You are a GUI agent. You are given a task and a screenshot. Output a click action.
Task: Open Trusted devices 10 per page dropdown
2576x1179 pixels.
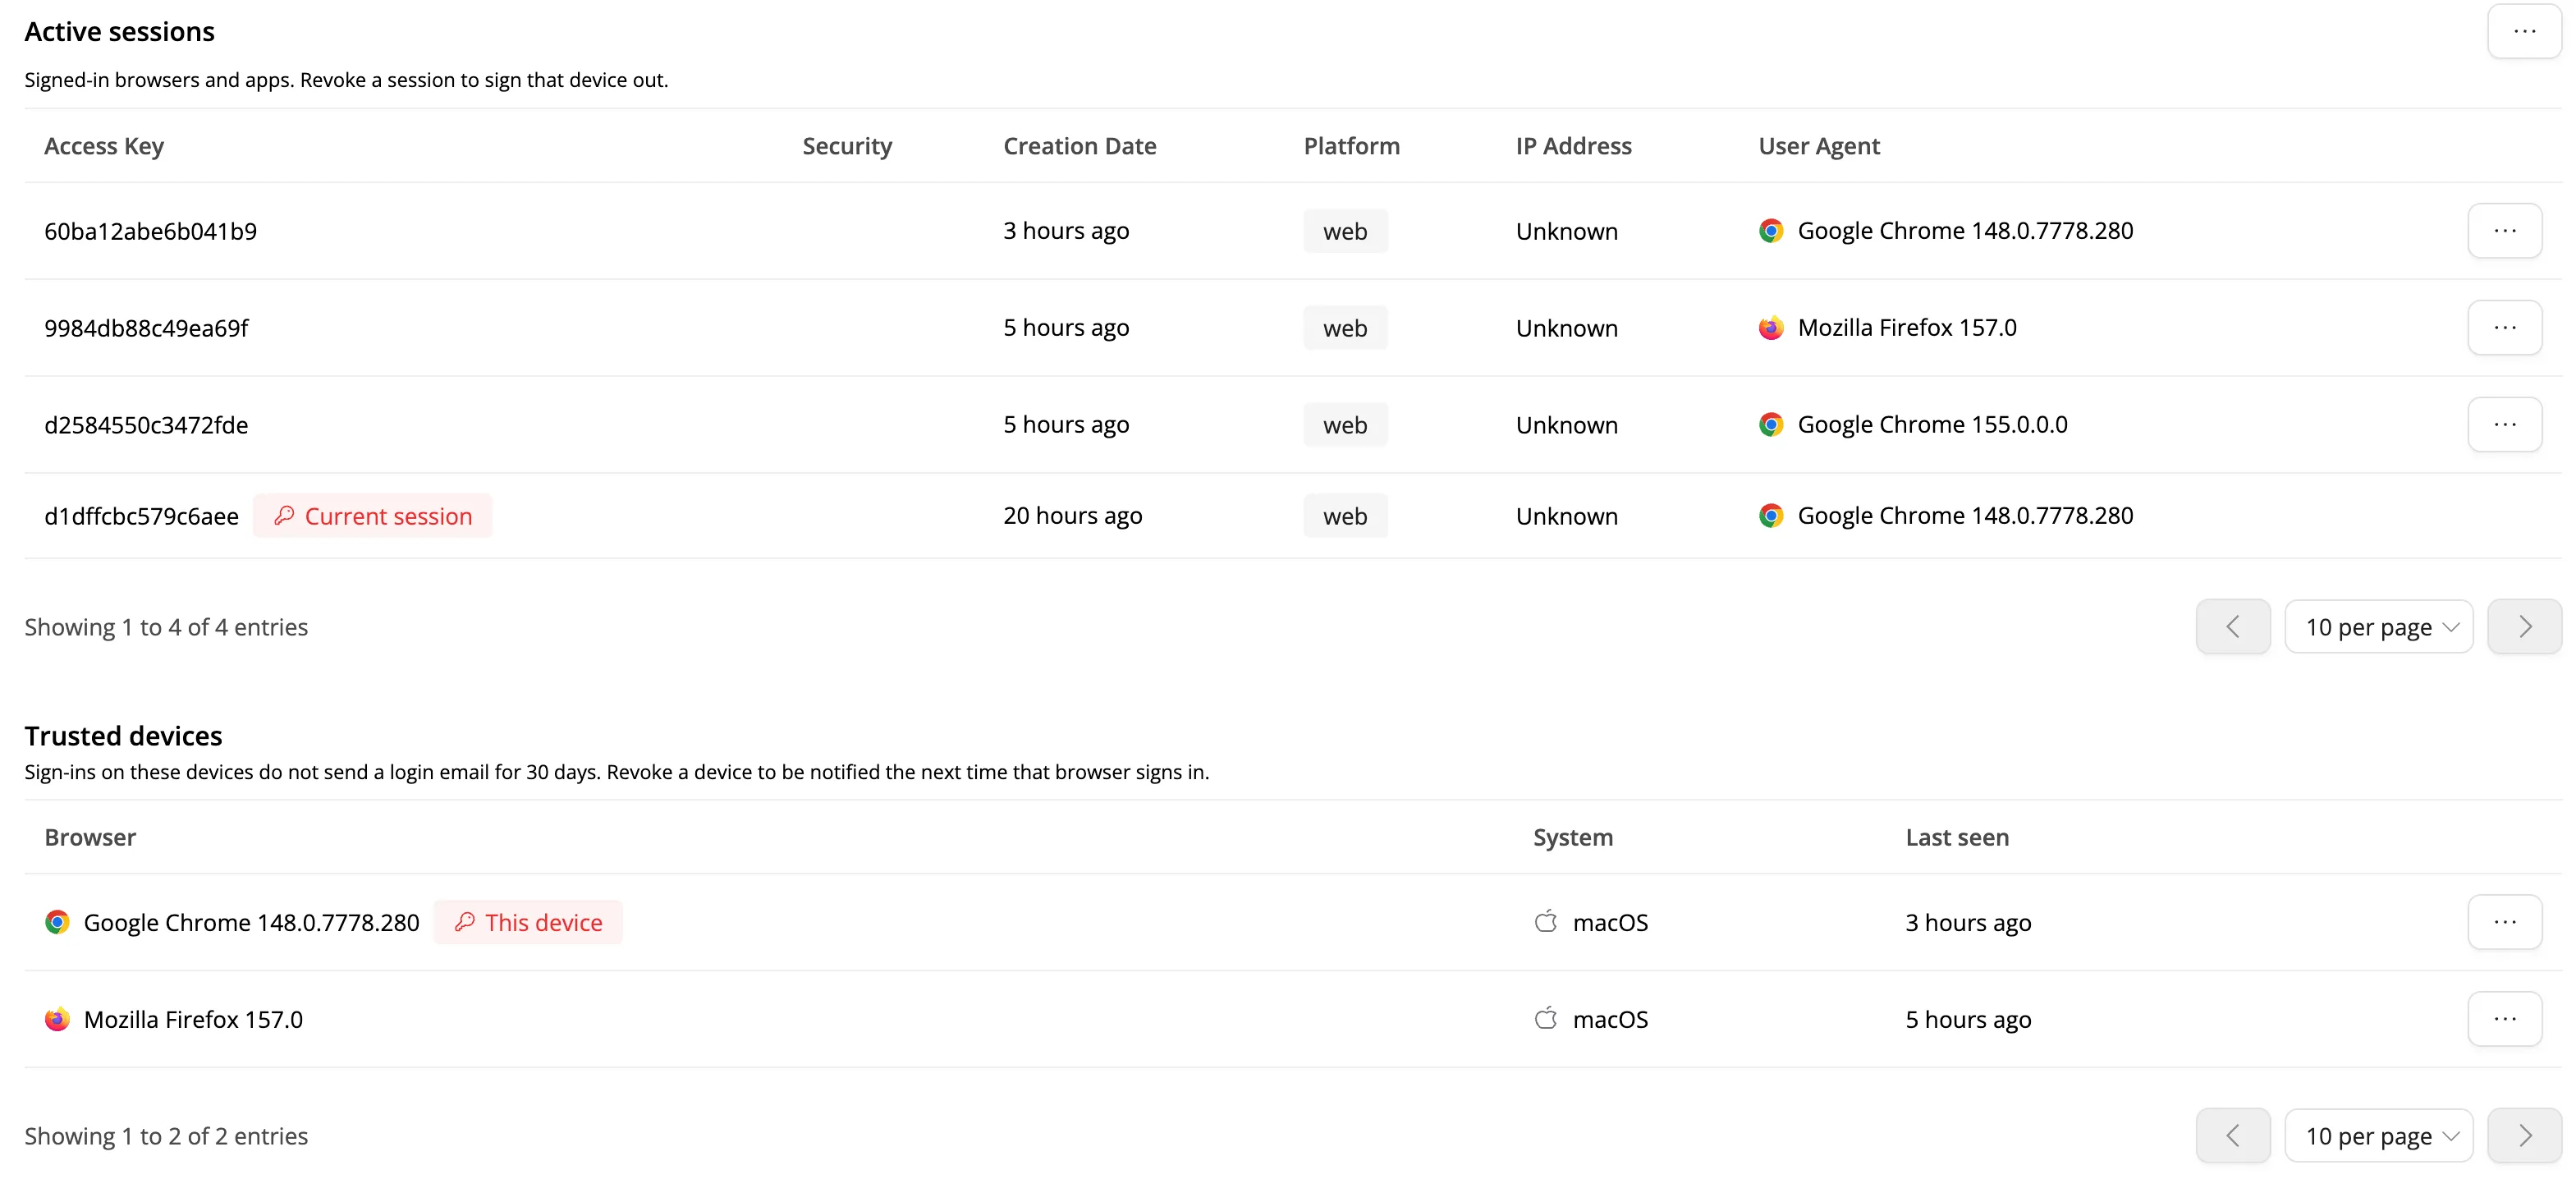[2378, 1136]
